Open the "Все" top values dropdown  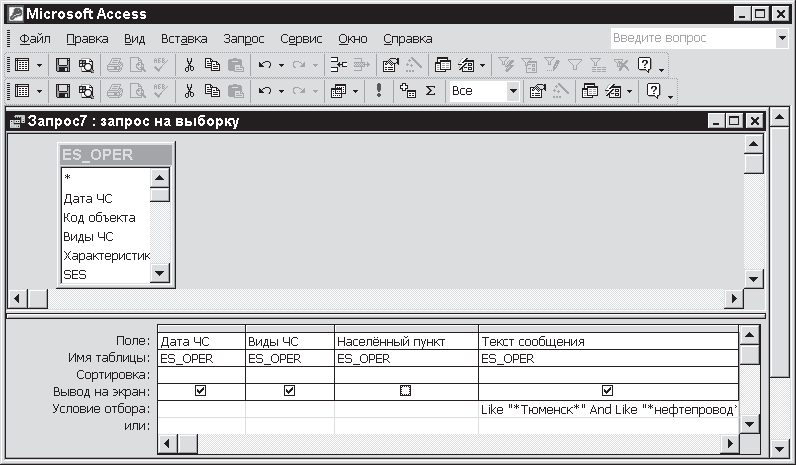[513, 91]
